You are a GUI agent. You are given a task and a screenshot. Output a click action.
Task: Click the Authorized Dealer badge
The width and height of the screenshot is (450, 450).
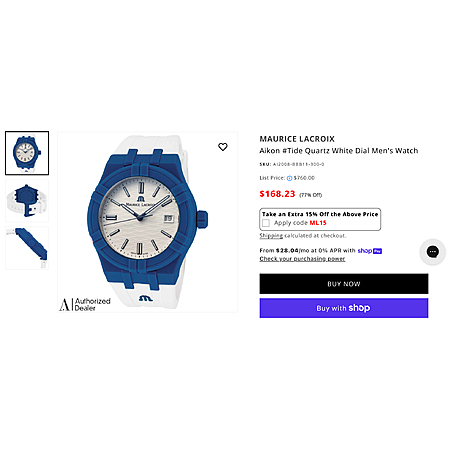click(85, 304)
